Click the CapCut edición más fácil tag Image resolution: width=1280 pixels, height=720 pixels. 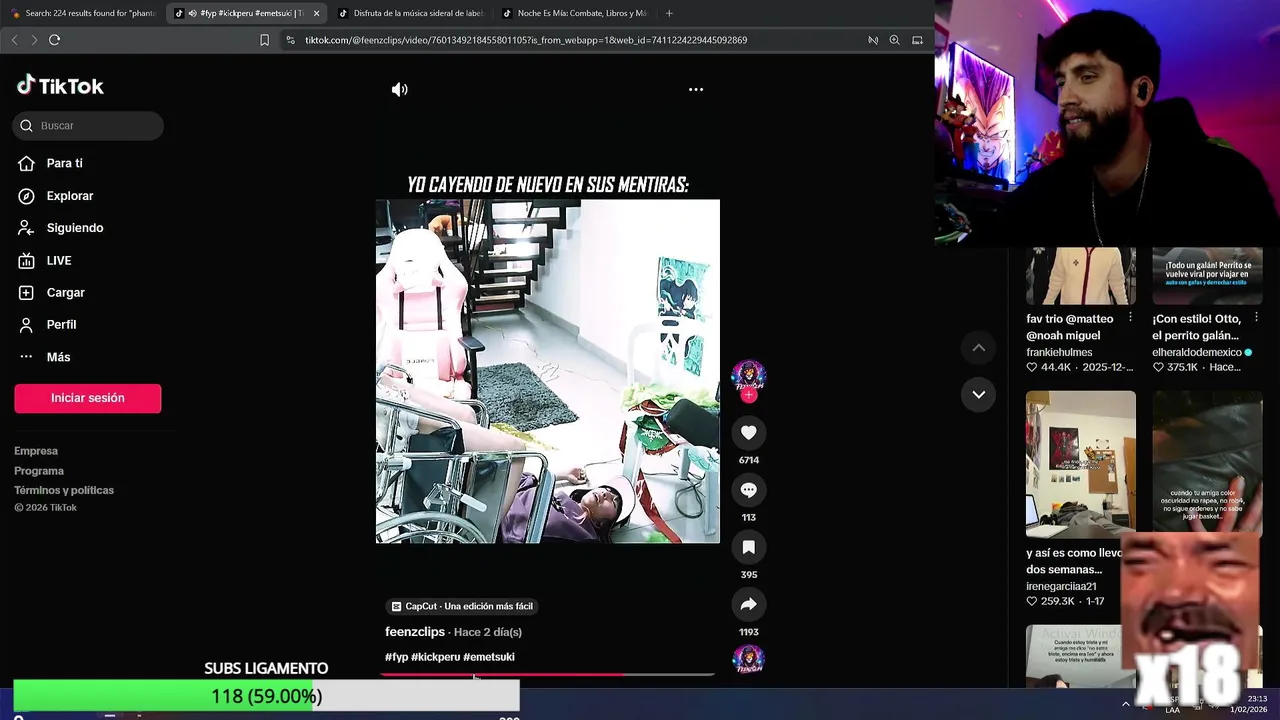point(462,606)
